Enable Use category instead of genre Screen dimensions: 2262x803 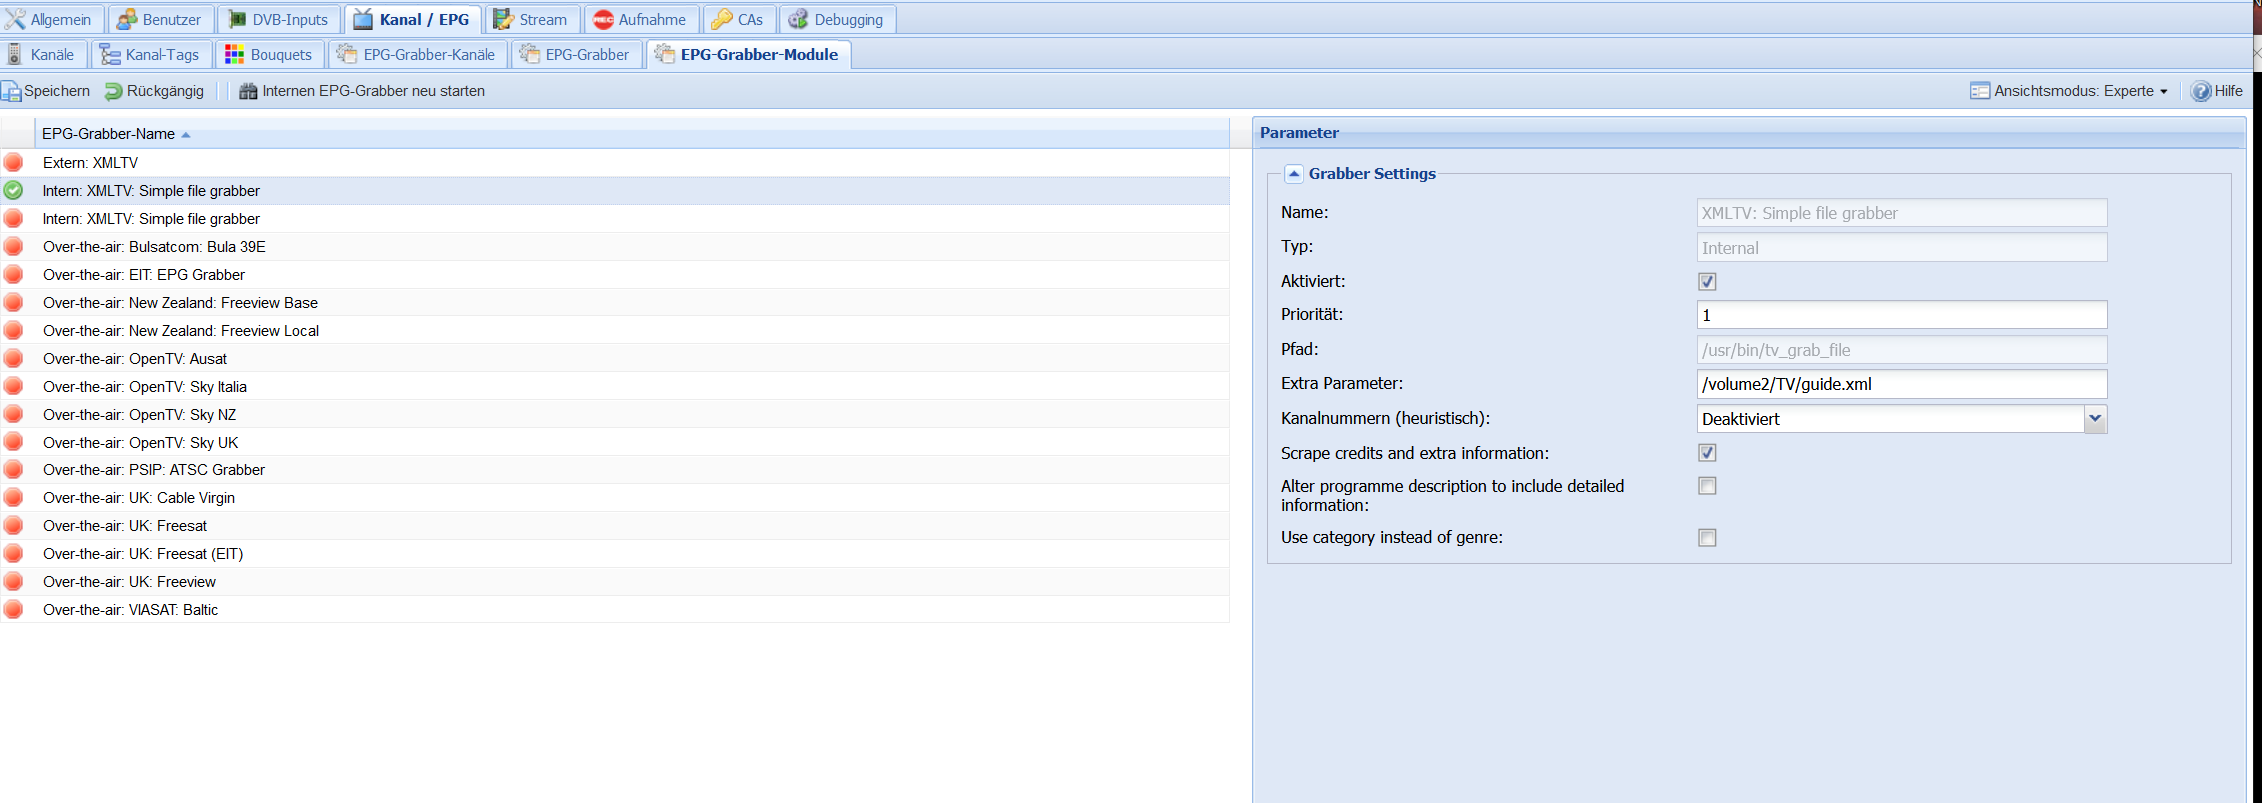click(1707, 538)
